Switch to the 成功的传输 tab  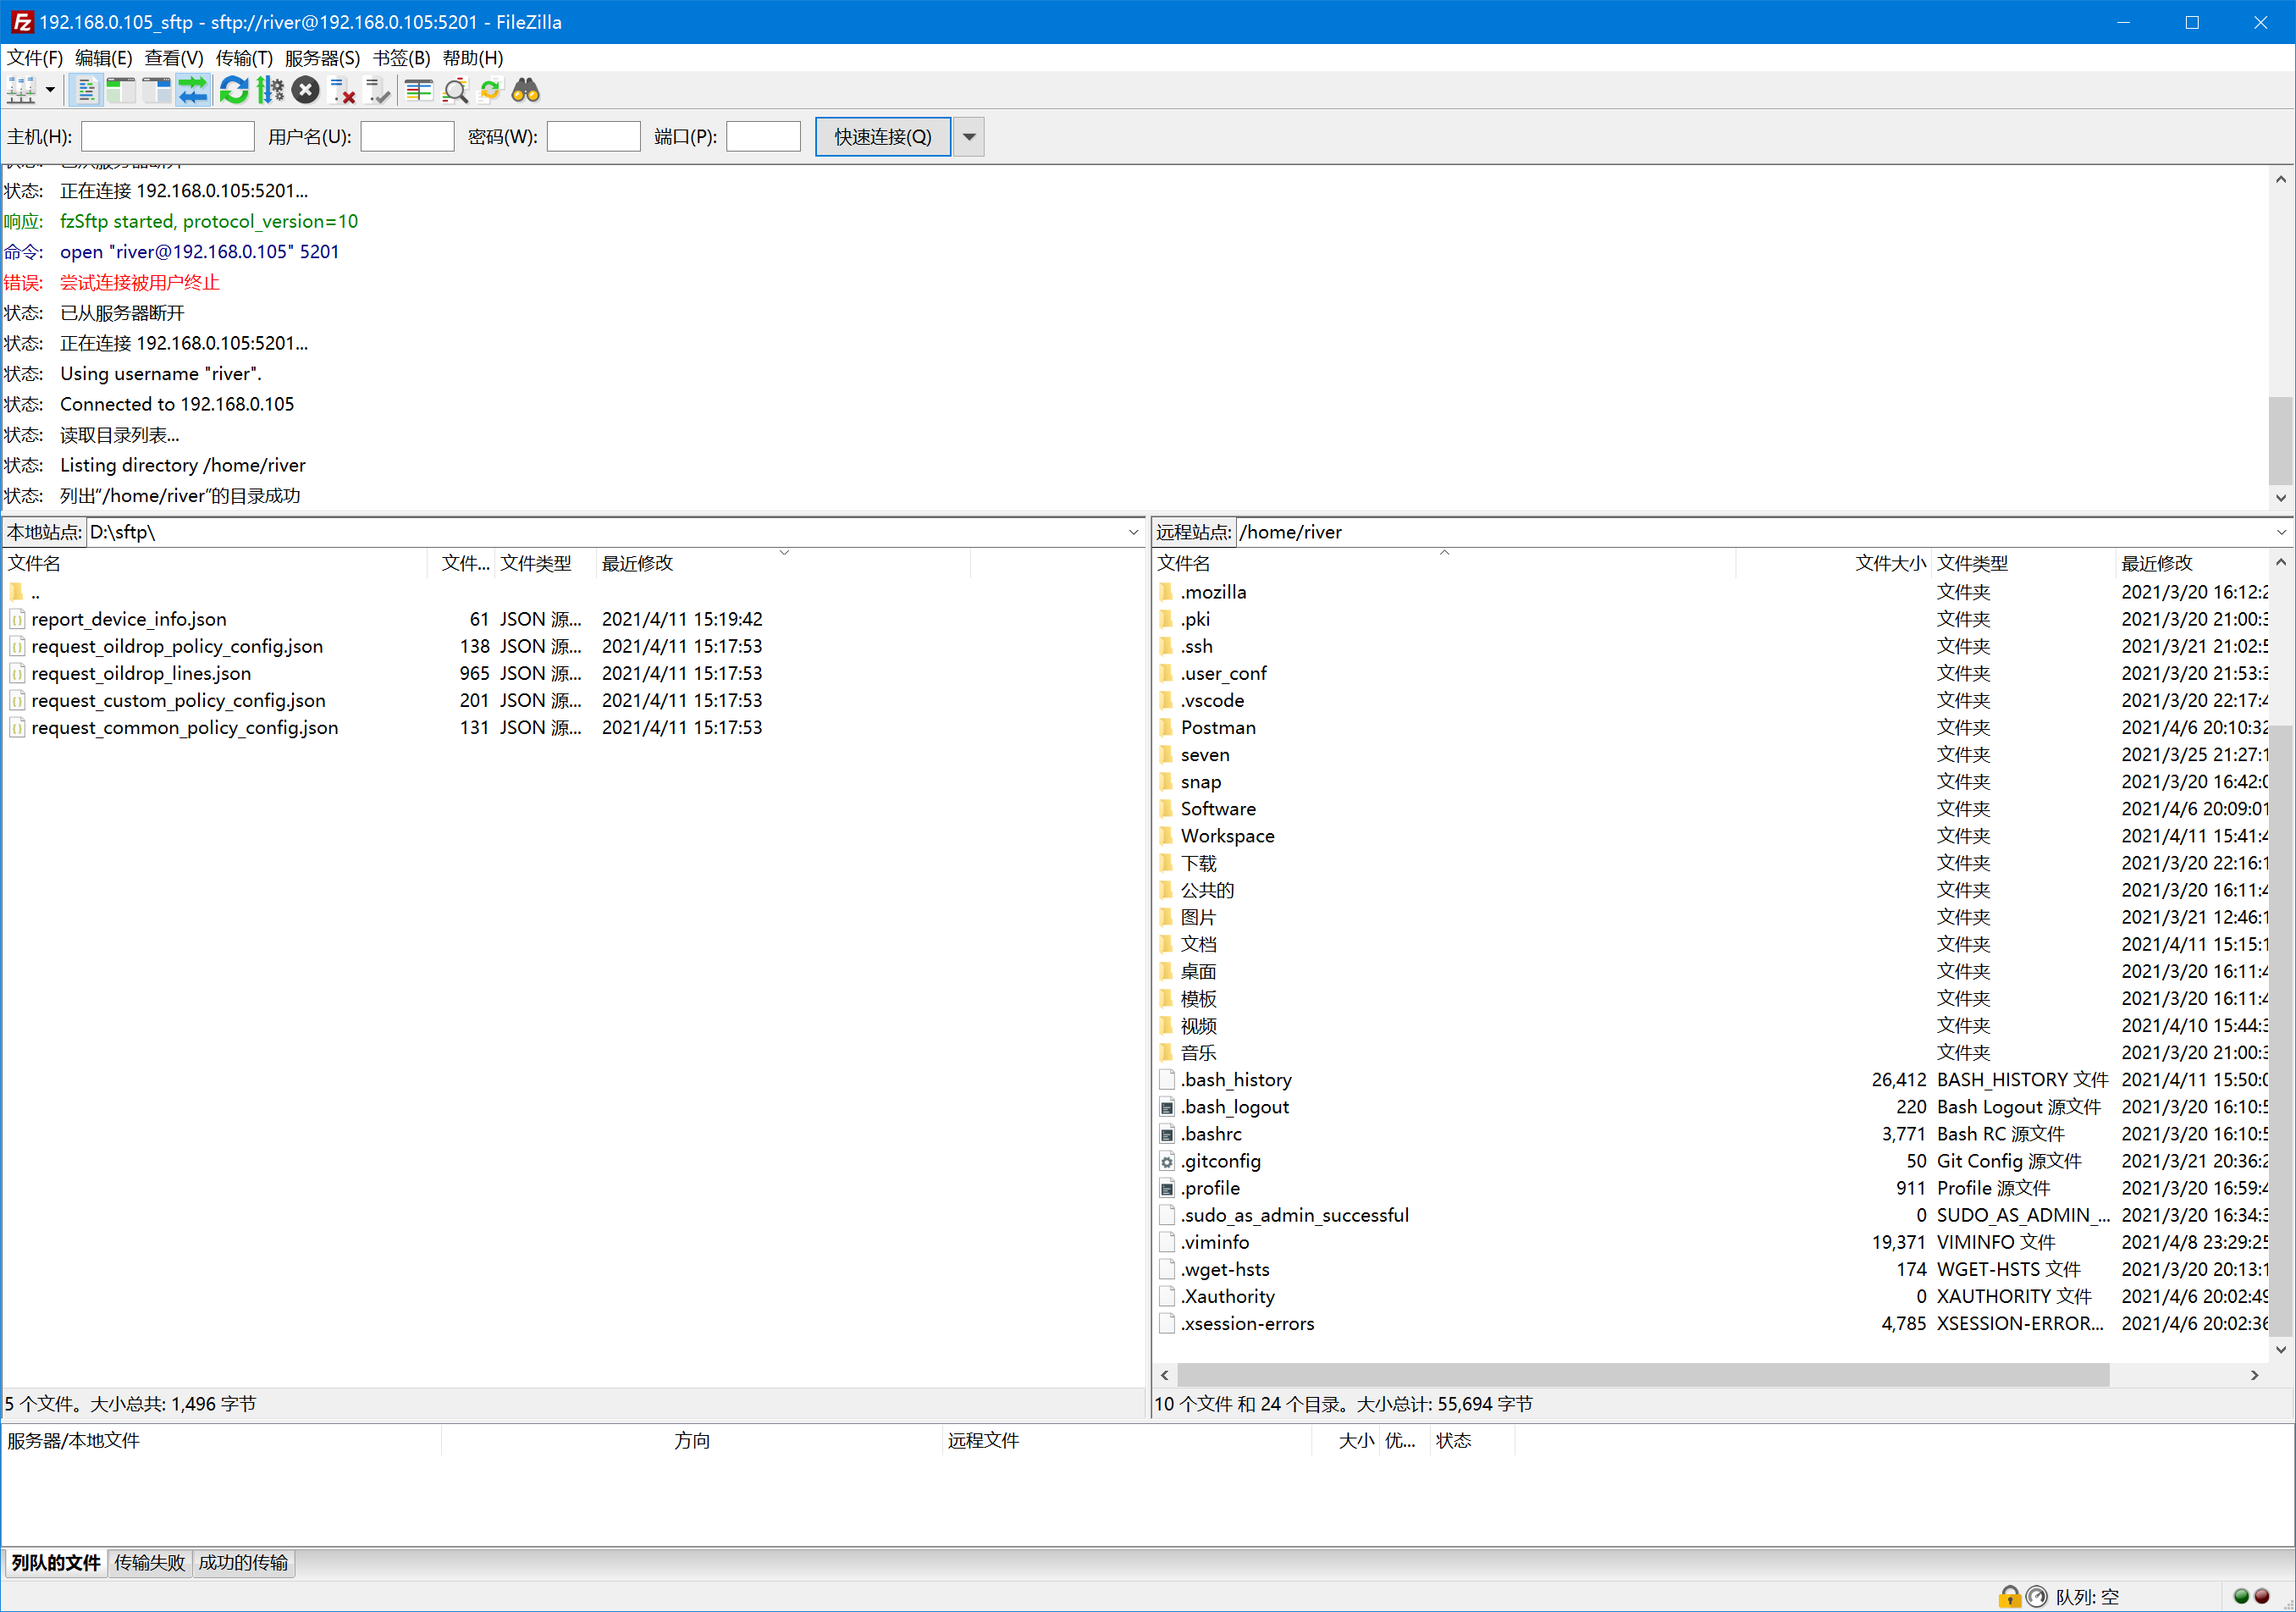tap(243, 1562)
